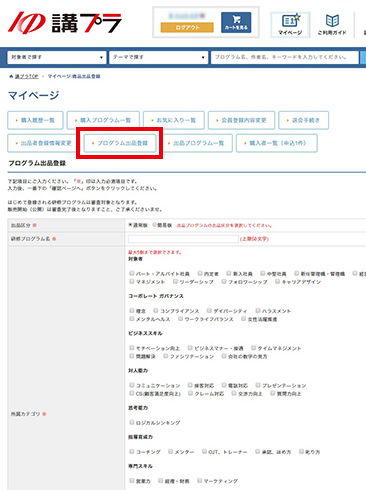Screen dimensions: 366x490
Task: Check the 電話対応 checkbox
Action: point(224,385)
